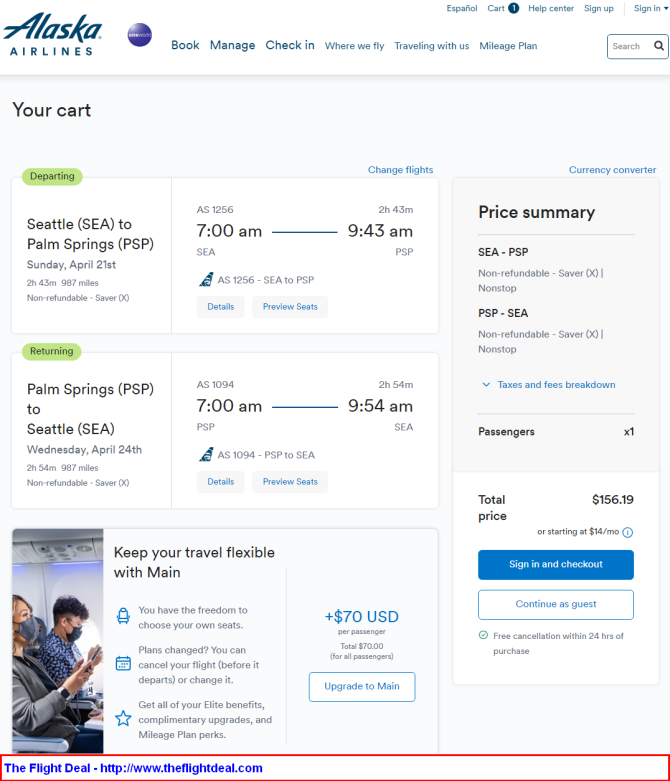Click Continue as guest button
This screenshot has height=781, width=670.
coord(556,604)
